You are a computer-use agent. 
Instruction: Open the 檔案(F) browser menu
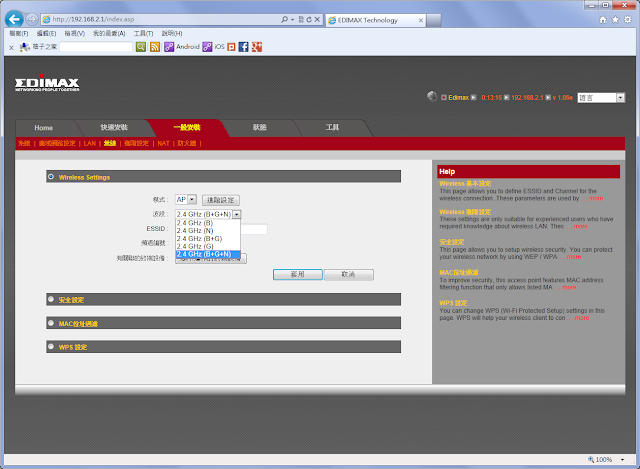[x=19, y=33]
